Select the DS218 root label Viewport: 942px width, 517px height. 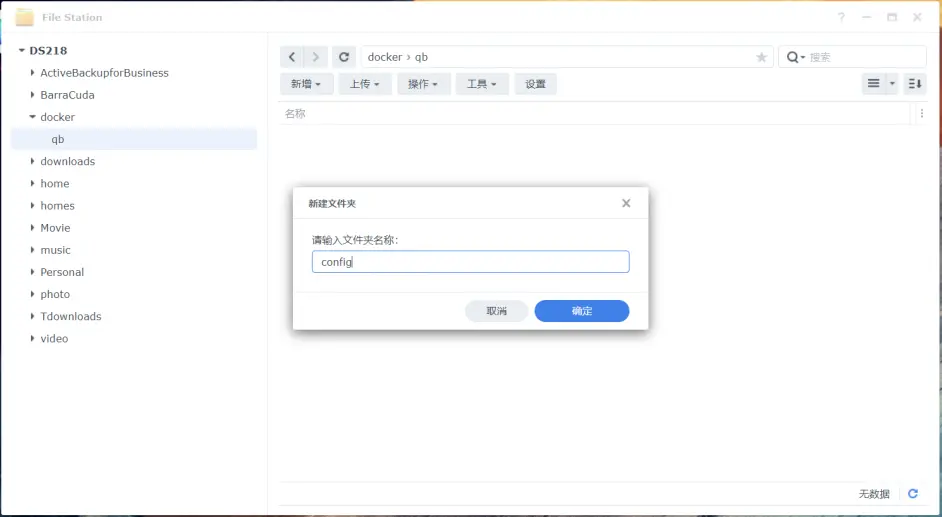click(48, 51)
